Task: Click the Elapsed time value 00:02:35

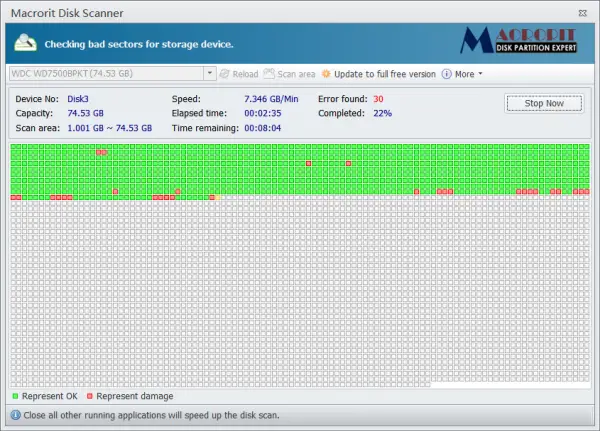Action: (262, 113)
